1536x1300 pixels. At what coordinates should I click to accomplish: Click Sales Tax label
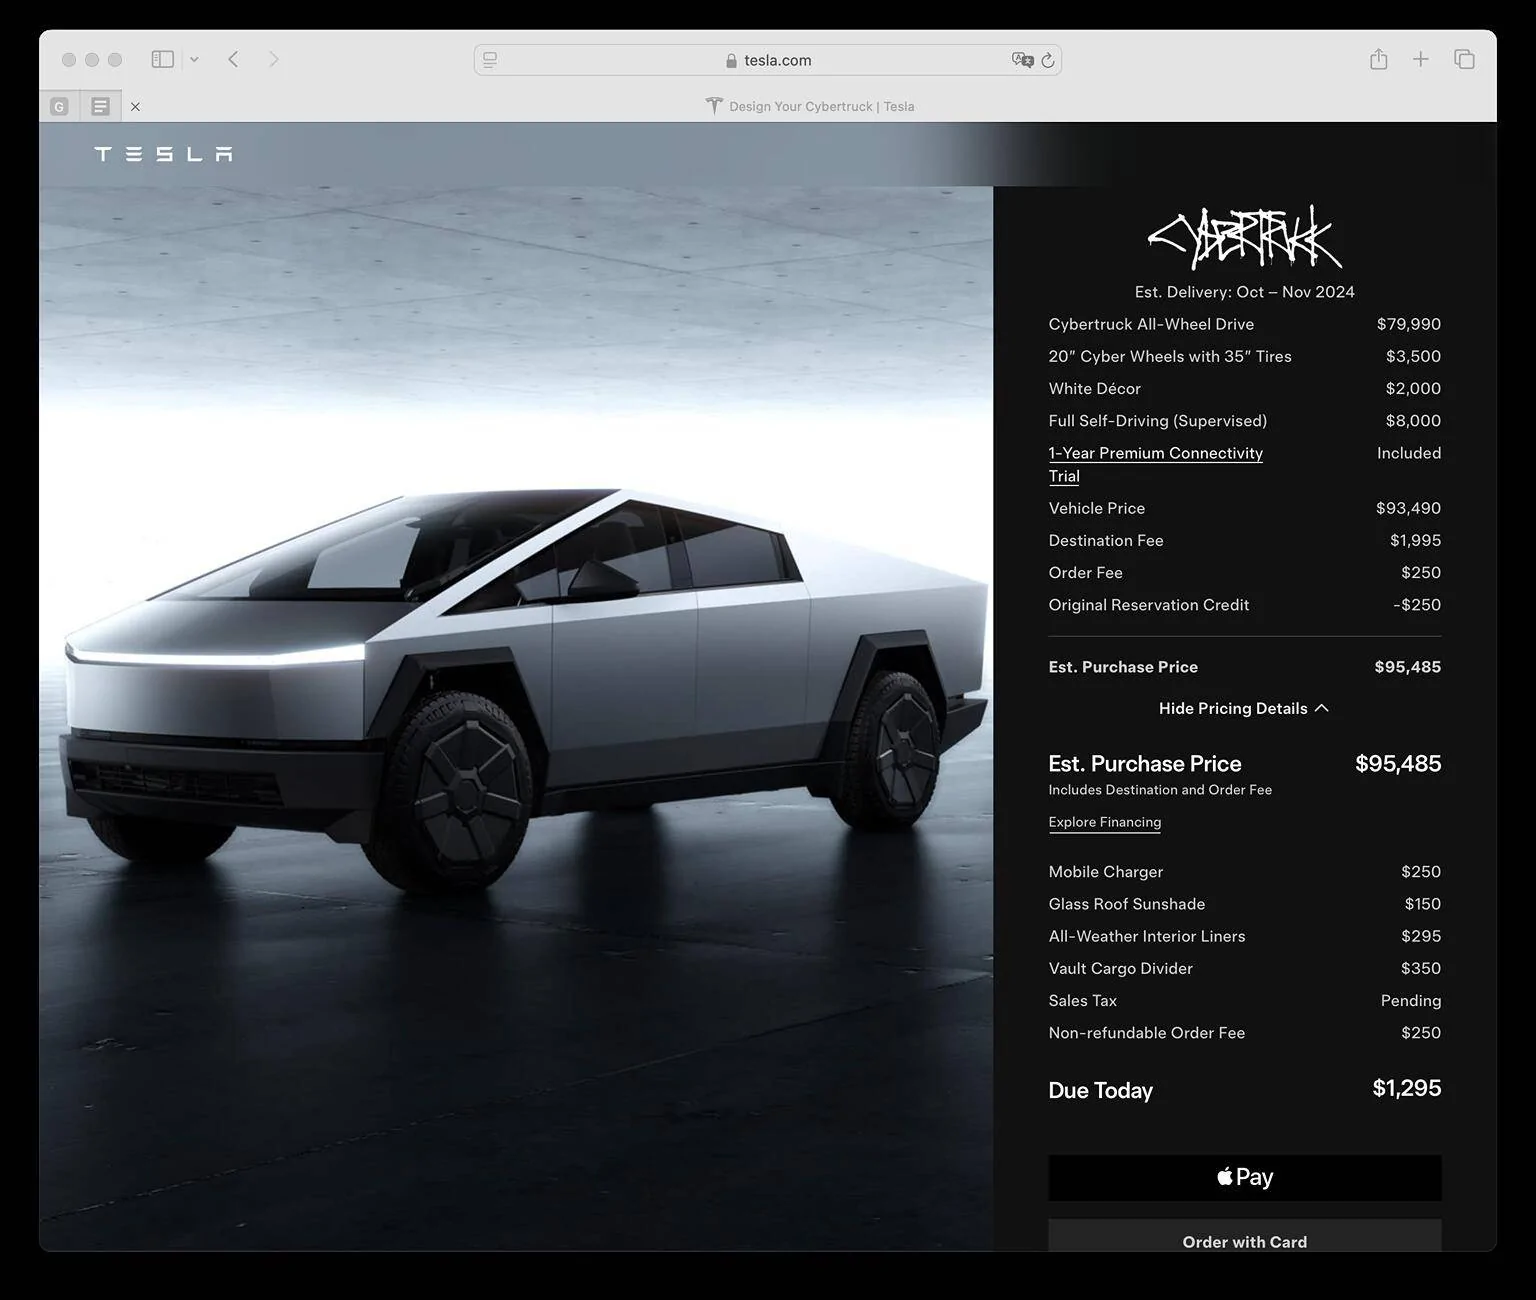(x=1082, y=1001)
